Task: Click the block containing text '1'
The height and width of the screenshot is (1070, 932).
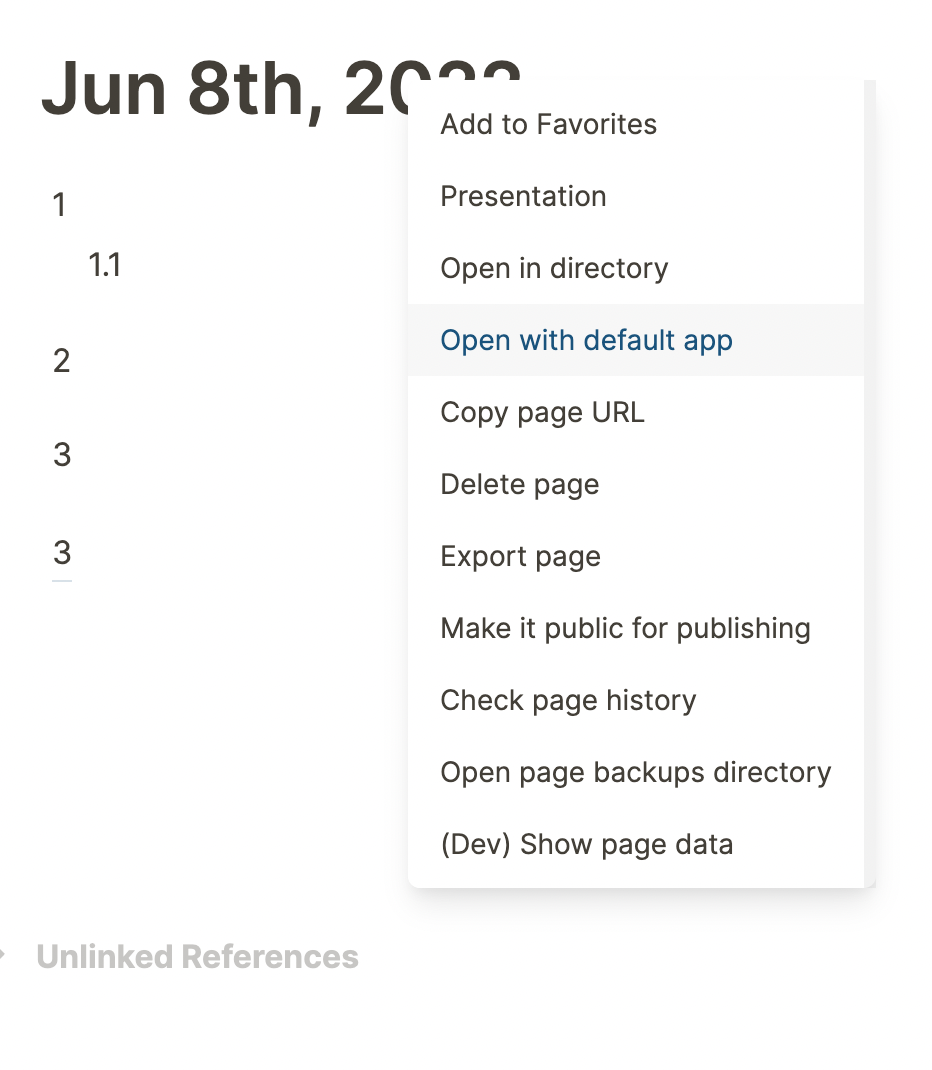Action: pos(59,205)
